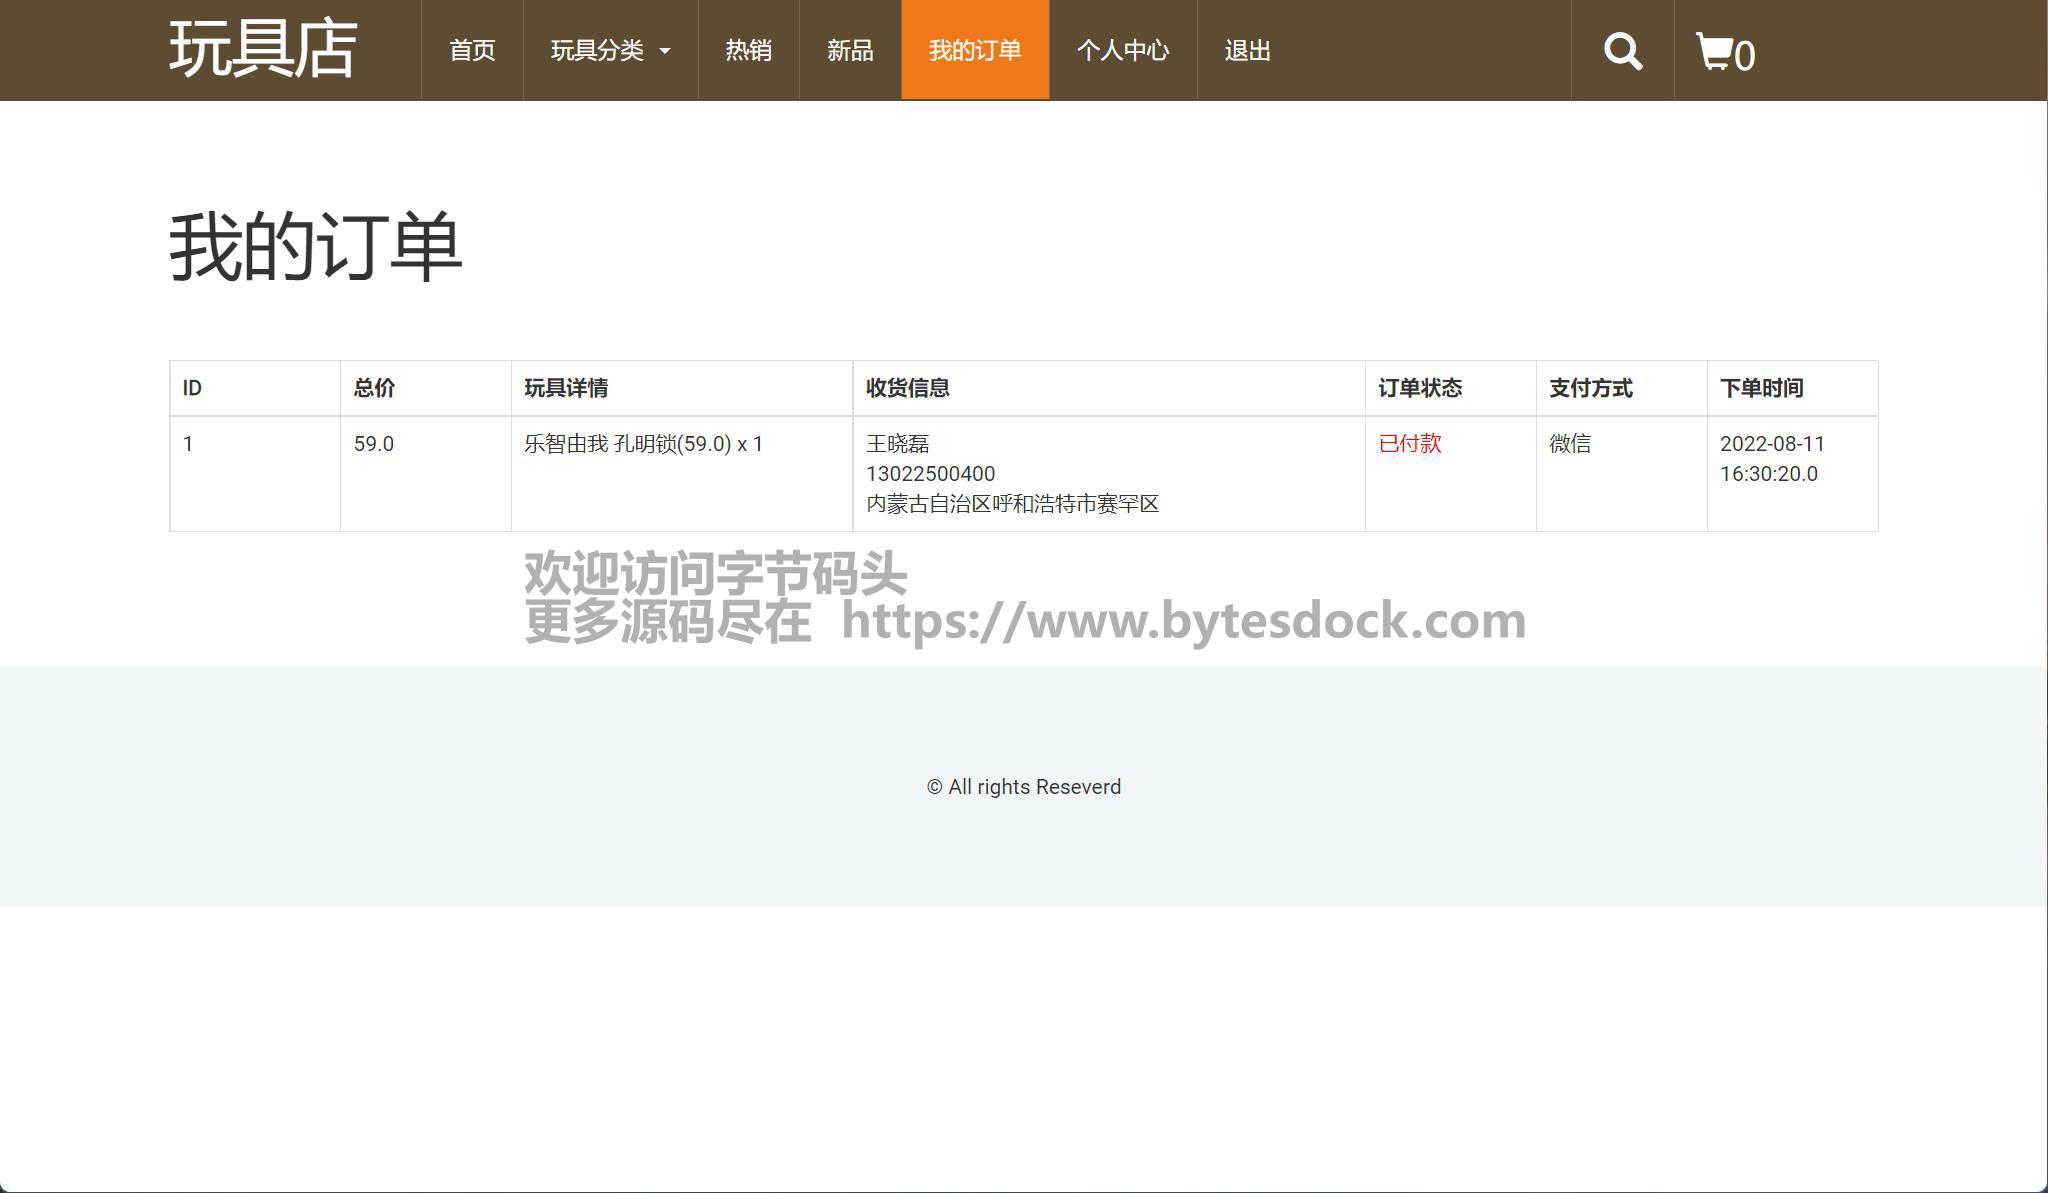The height and width of the screenshot is (1193, 2048).
Task: Select the 我的订单 tab
Action: click(975, 50)
